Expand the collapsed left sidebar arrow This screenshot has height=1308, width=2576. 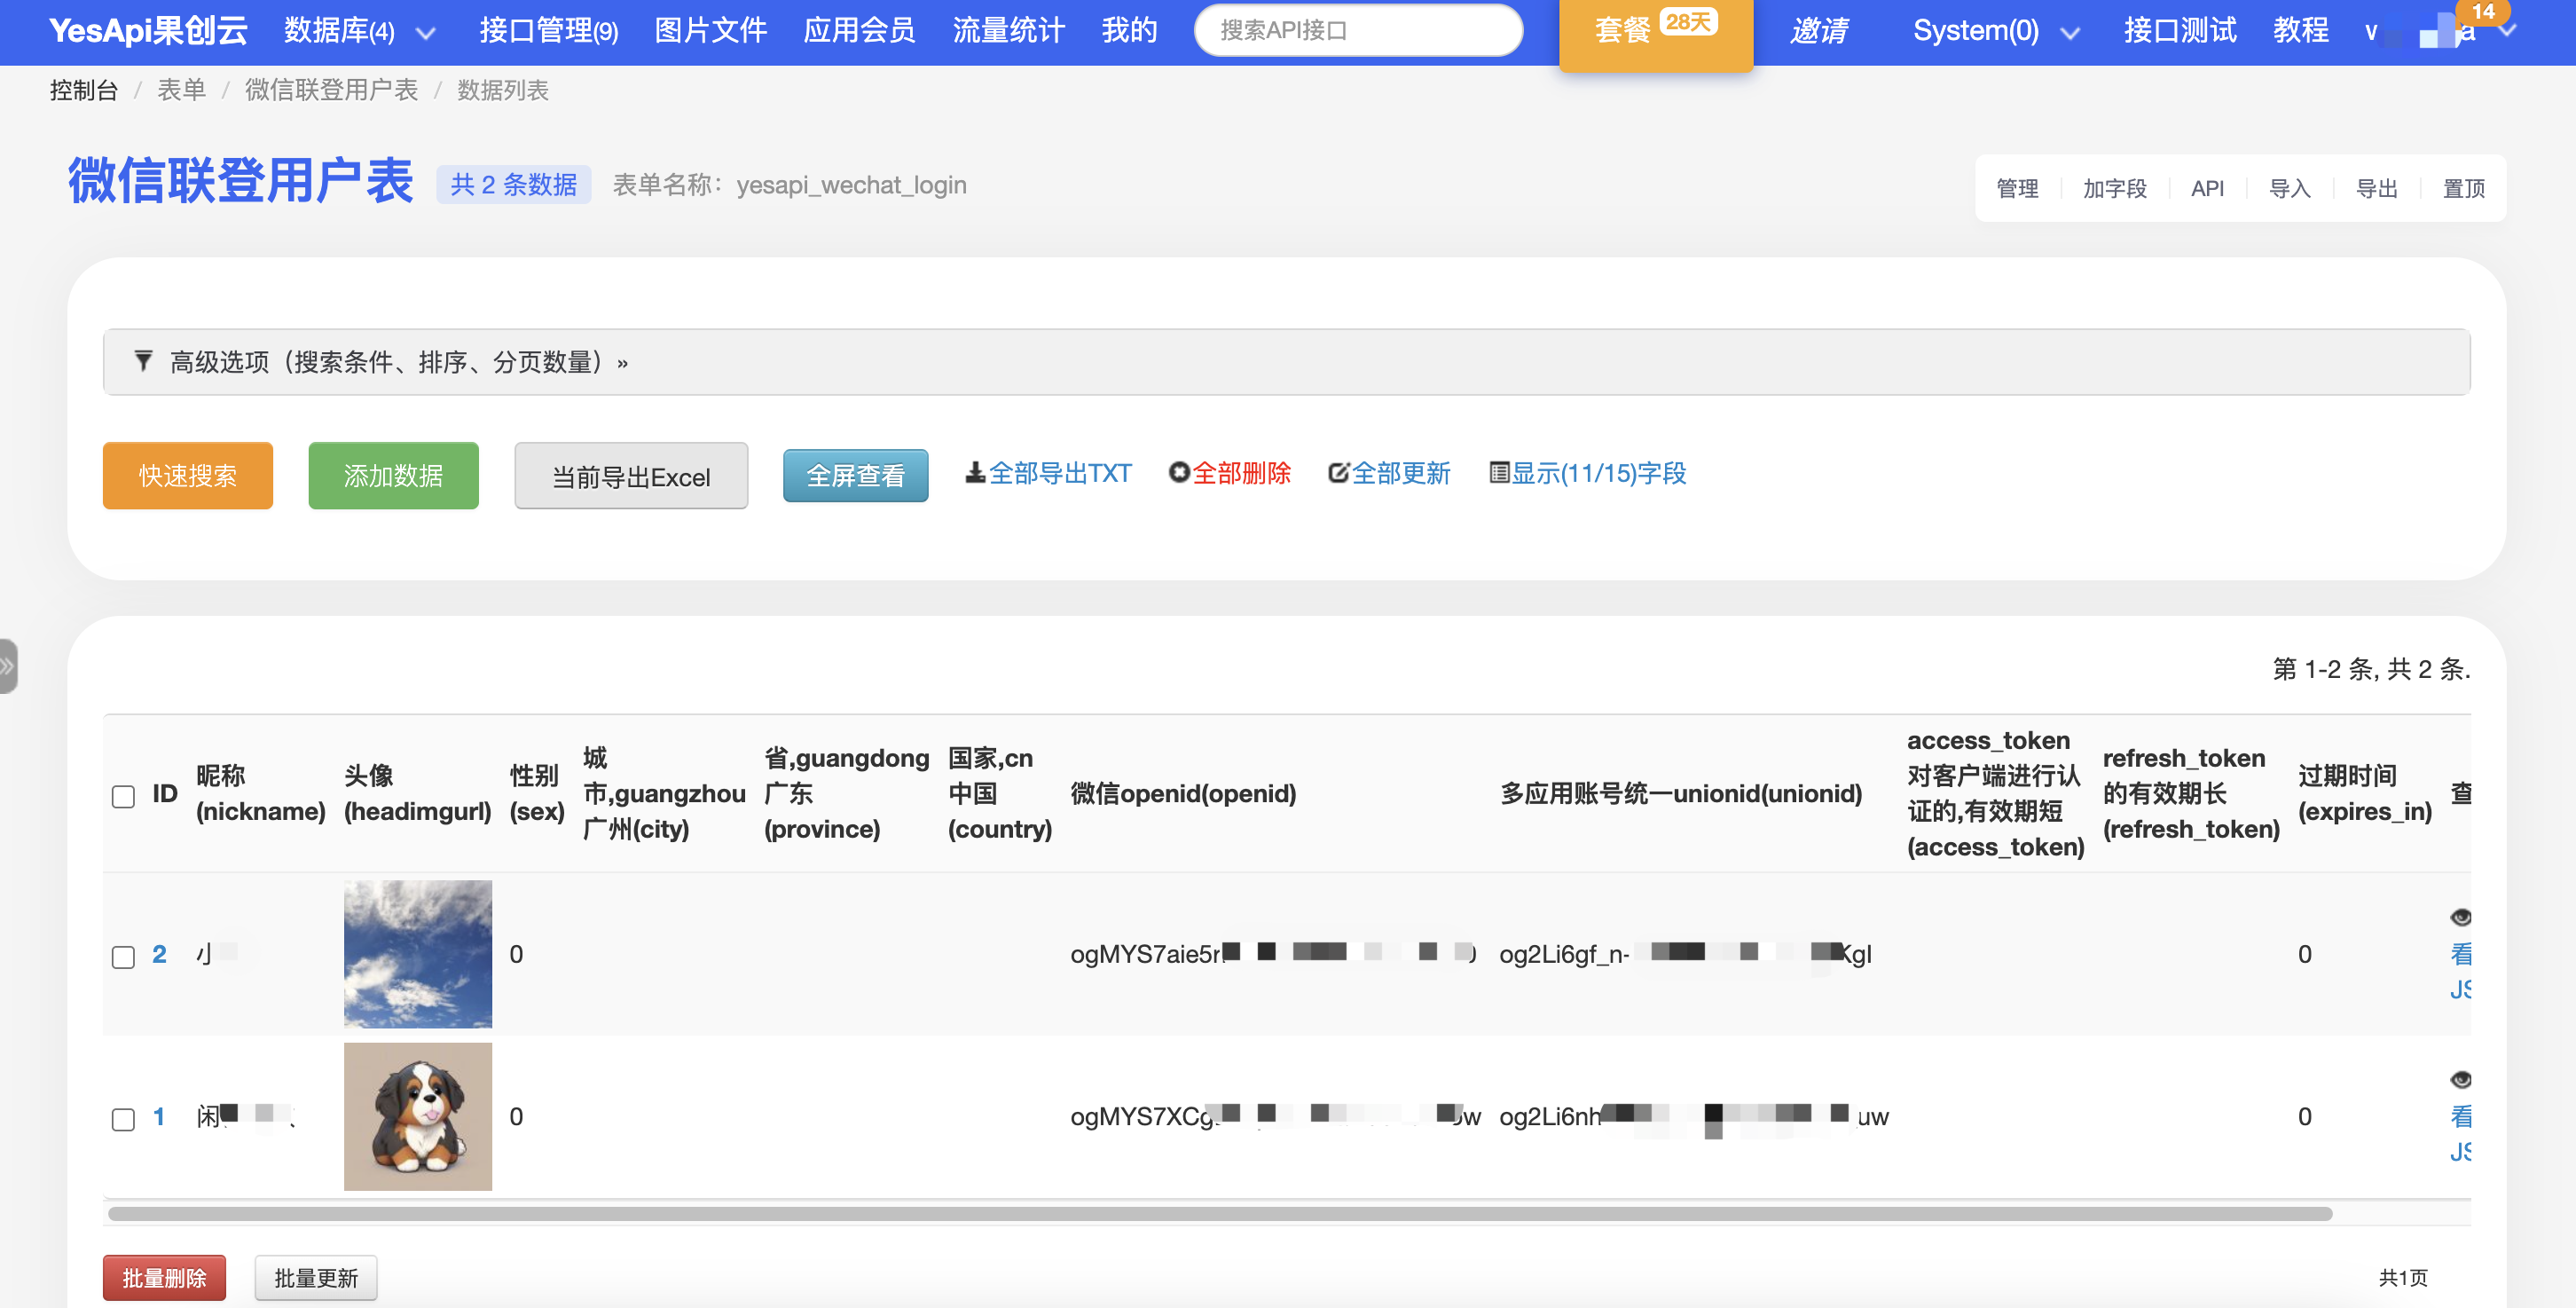8,666
